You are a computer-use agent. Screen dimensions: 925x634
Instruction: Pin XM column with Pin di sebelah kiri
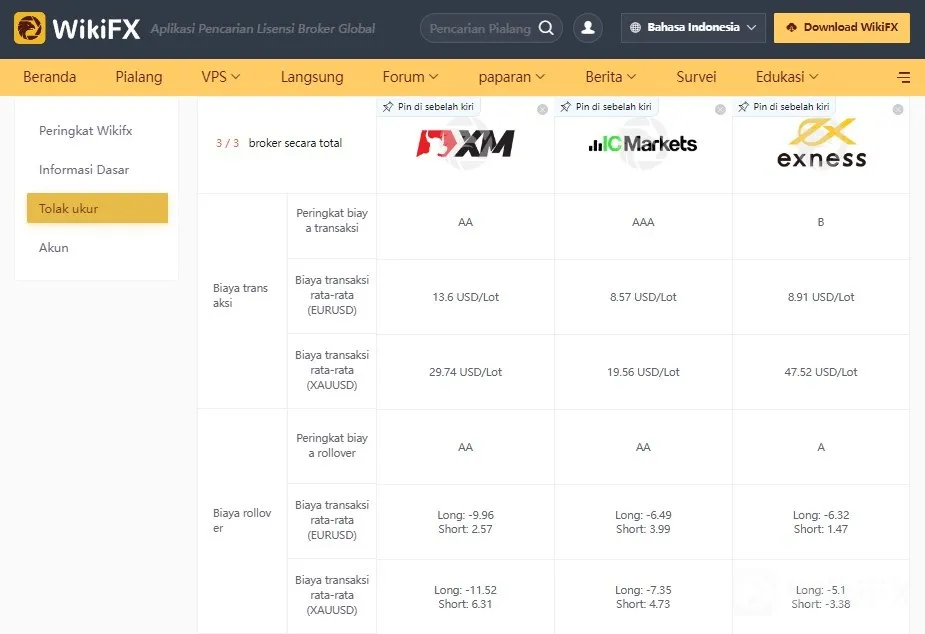click(429, 107)
